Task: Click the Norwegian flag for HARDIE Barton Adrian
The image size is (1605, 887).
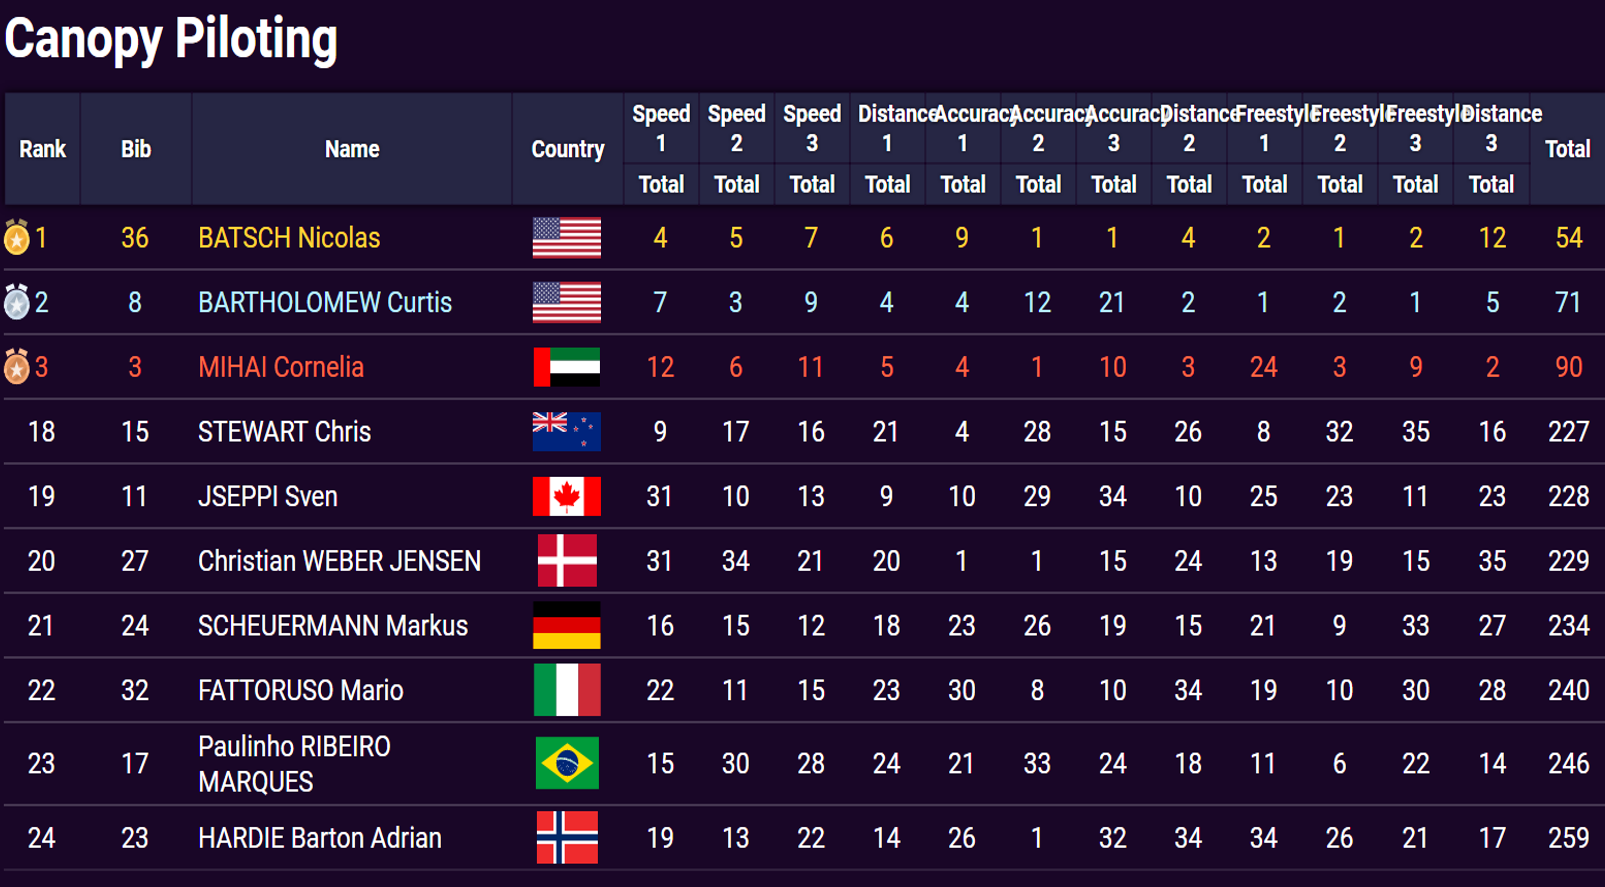Action: (567, 838)
